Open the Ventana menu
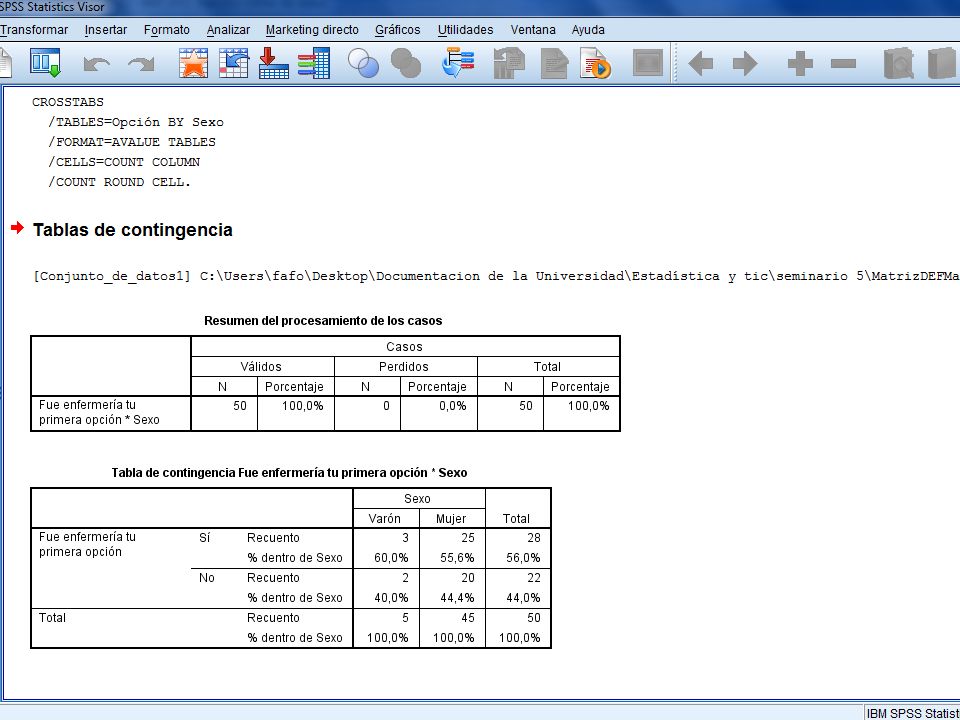The width and height of the screenshot is (960, 720). point(533,29)
